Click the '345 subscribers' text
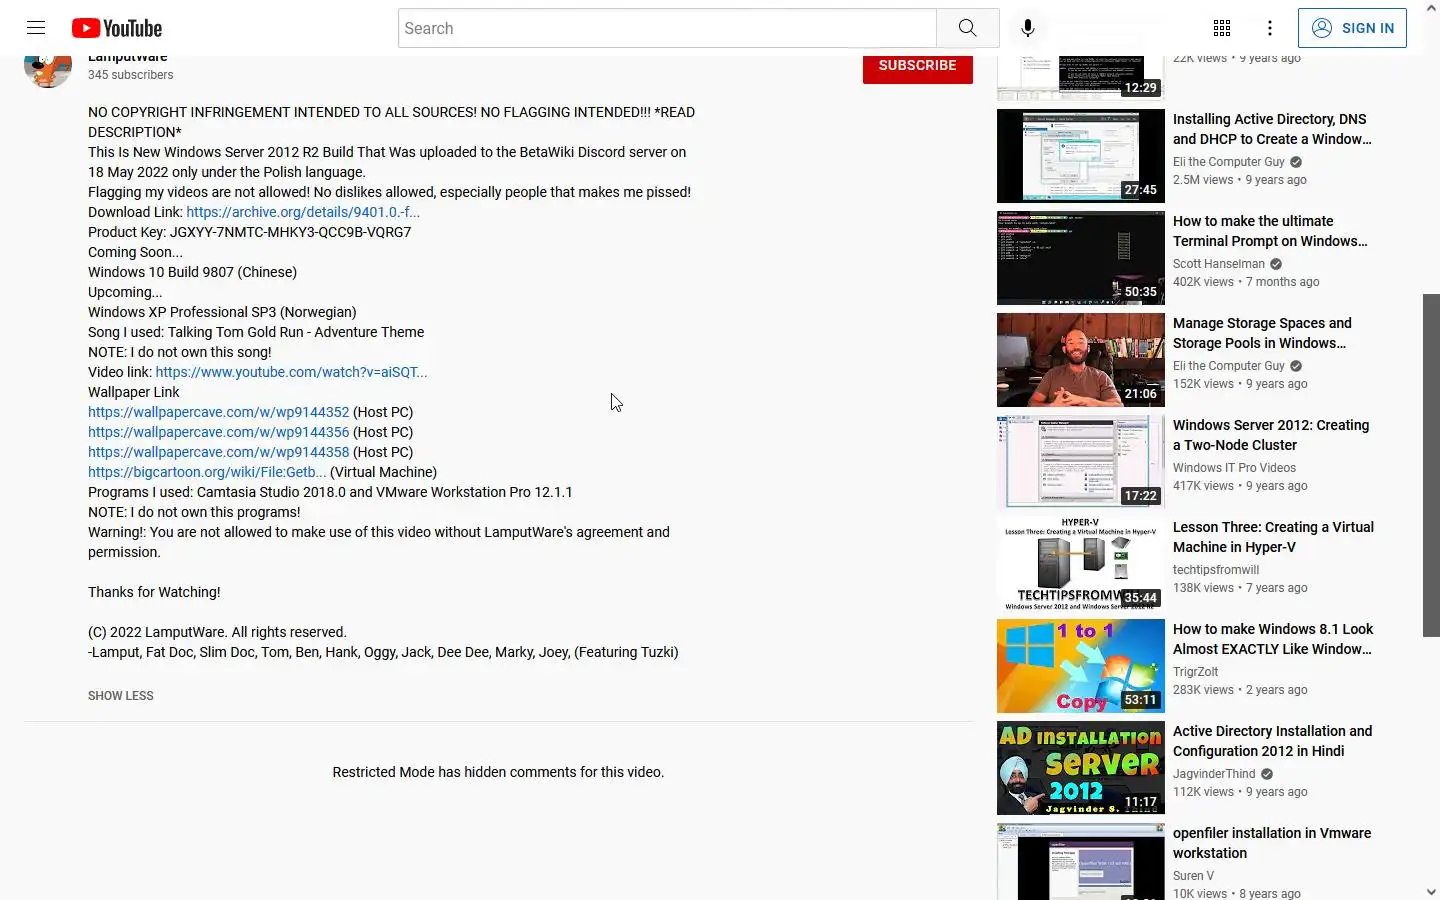Image resolution: width=1440 pixels, height=900 pixels. pyautogui.click(x=130, y=75)
